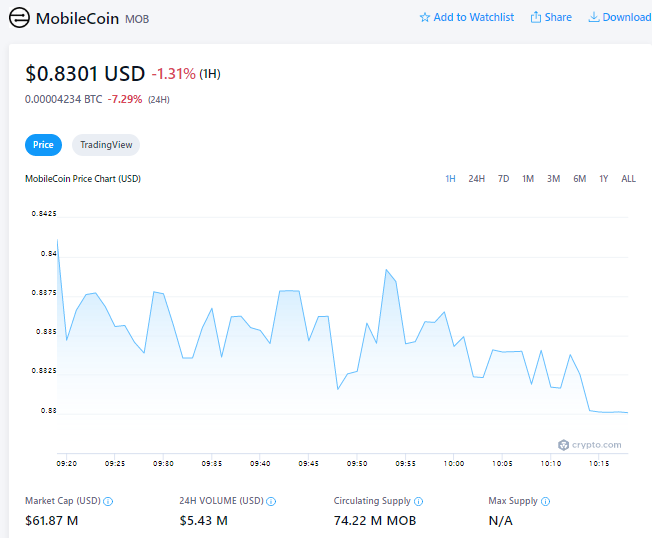Select the Price chart tab

tap(43, 145)
